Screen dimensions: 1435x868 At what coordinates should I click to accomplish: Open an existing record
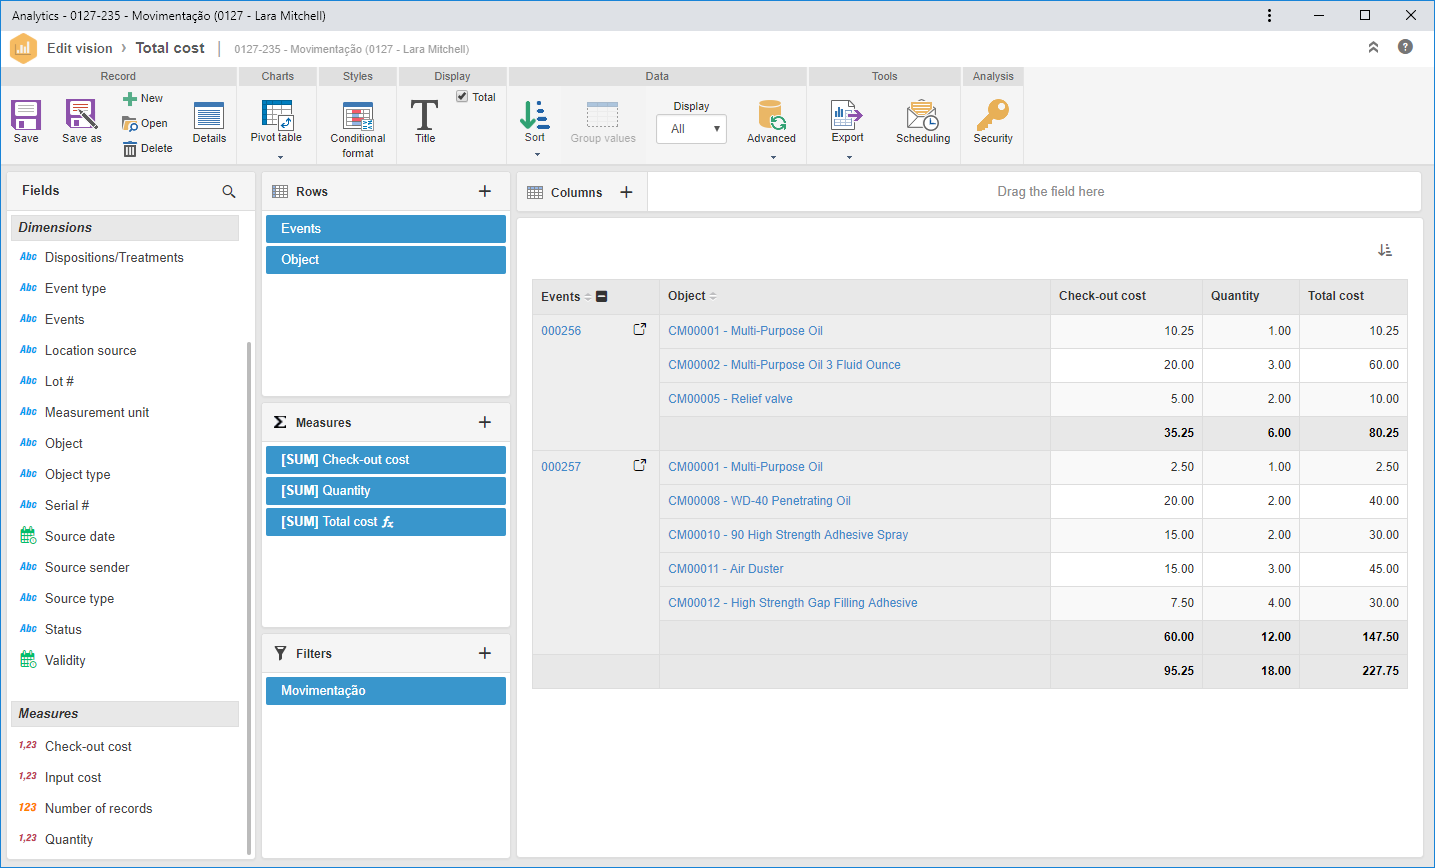(x=145, y=123)
